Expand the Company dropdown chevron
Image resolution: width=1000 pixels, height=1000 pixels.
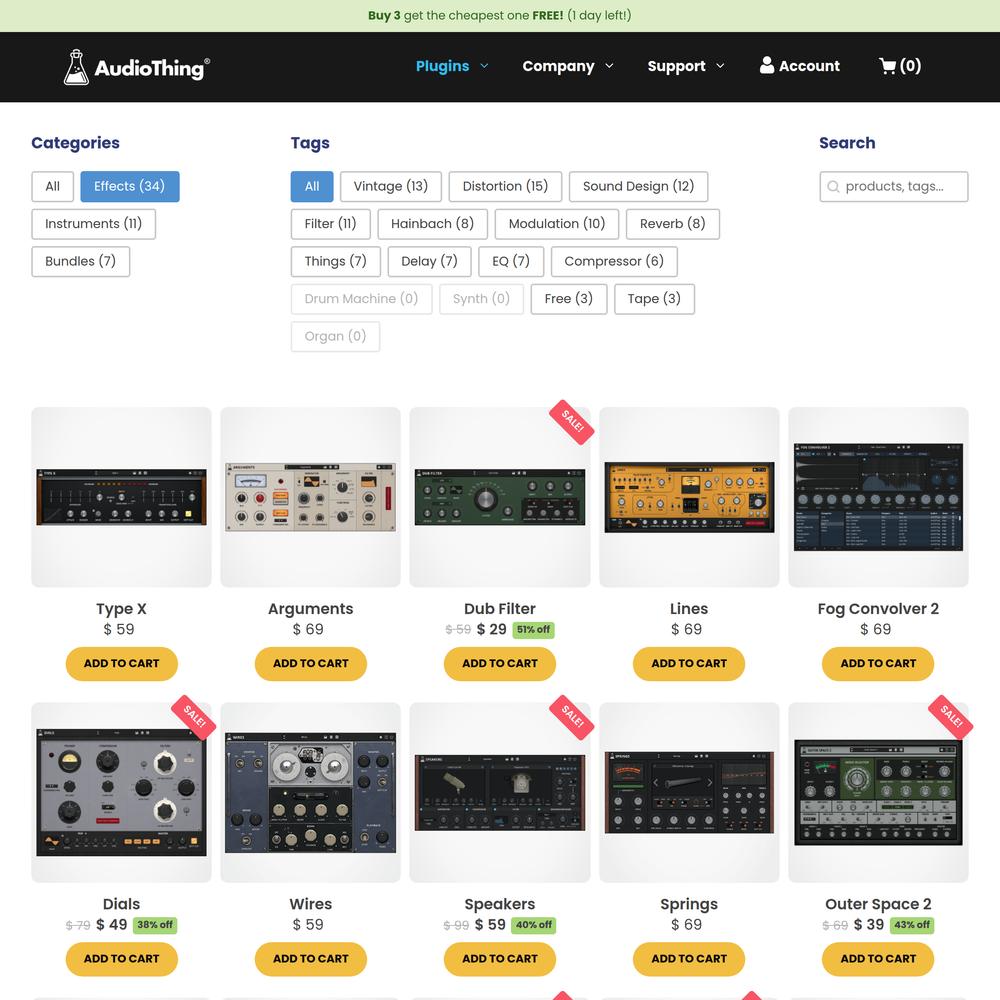609,66
